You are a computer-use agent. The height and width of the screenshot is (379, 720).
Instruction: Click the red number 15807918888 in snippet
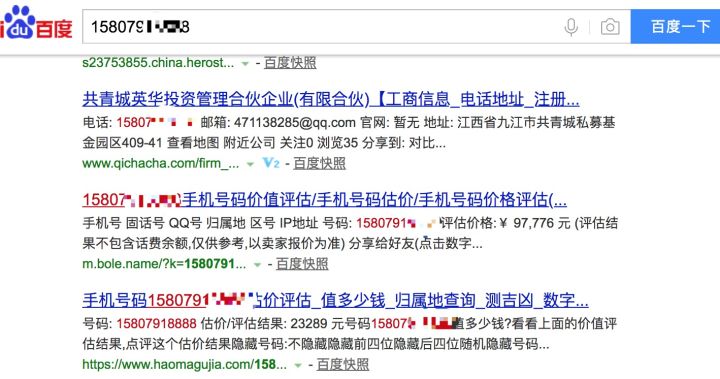[x=157, y=323]
